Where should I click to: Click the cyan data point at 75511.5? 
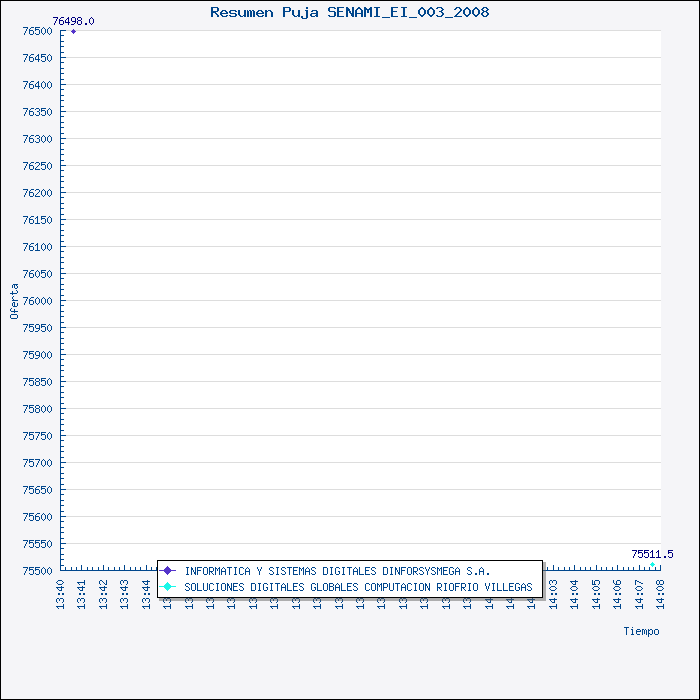[x=653, y=565]
